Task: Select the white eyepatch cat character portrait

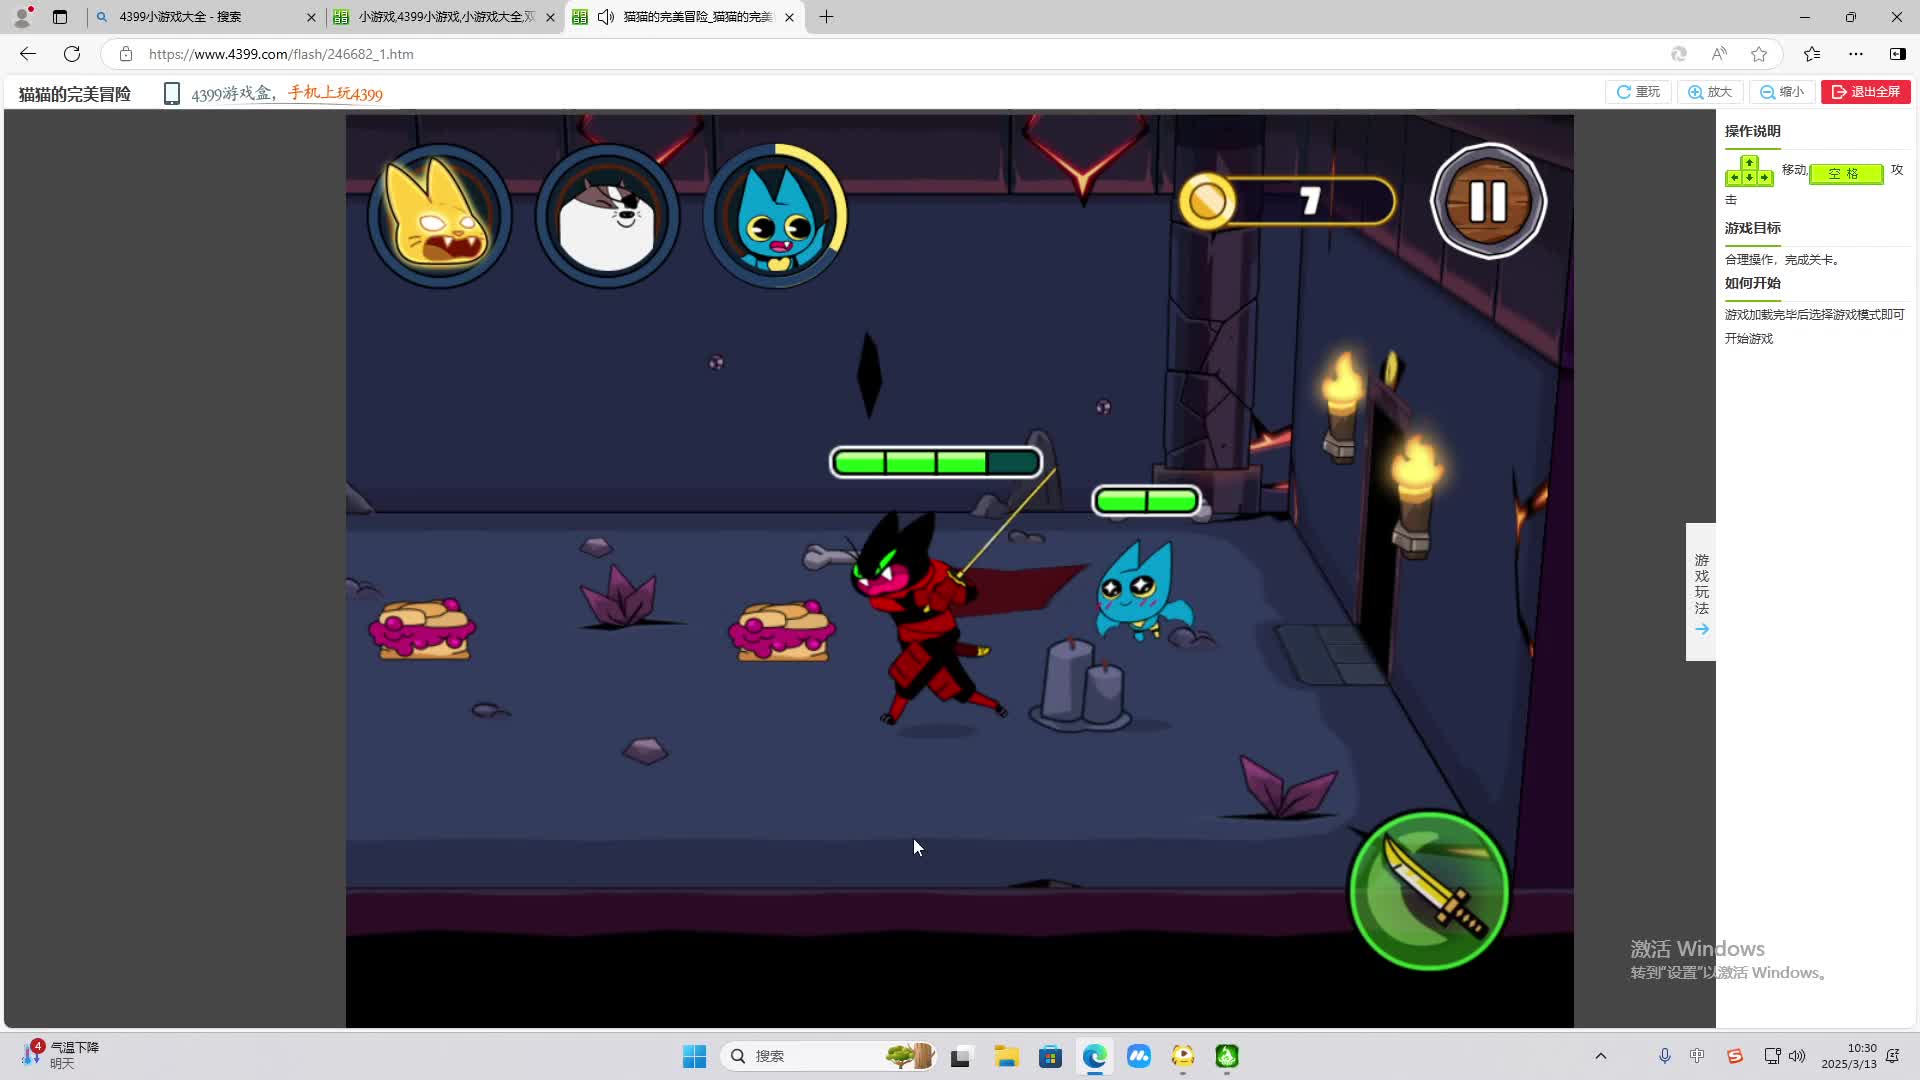Action: tap(607, 217)
